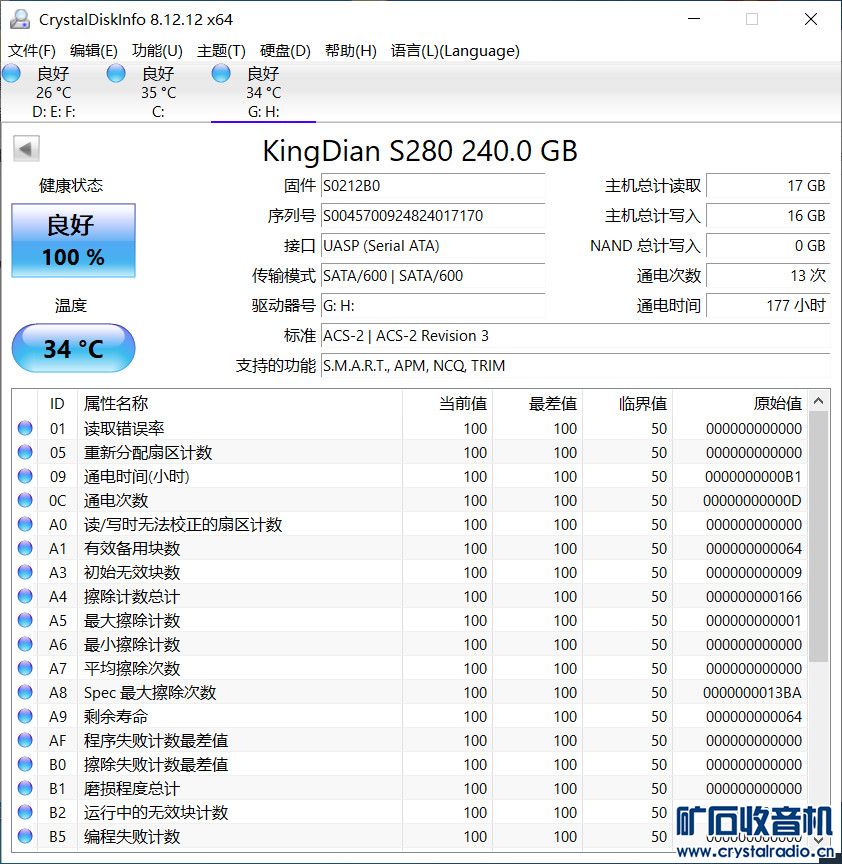This screenshot has width=842, height=864.
Task: Click the 传输模式 field SATA/600 | SATA/600
Action: 433,276
